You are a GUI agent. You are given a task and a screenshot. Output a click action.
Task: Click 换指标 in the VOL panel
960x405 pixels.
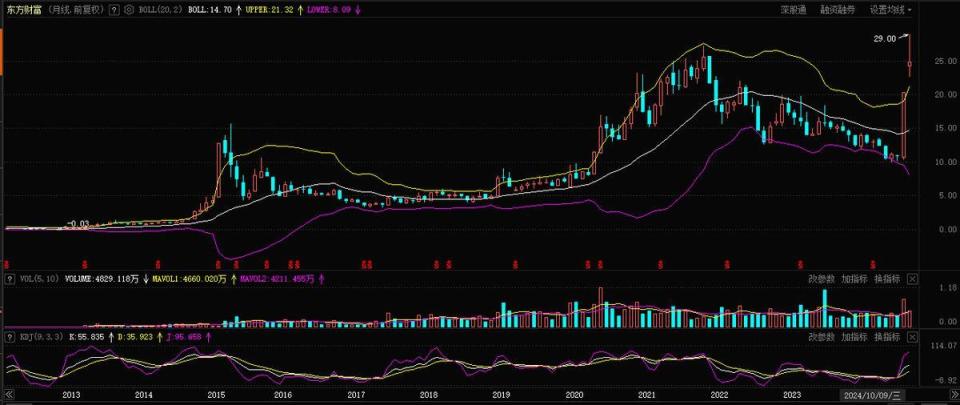pyautogui.click(x=887, y=279)
